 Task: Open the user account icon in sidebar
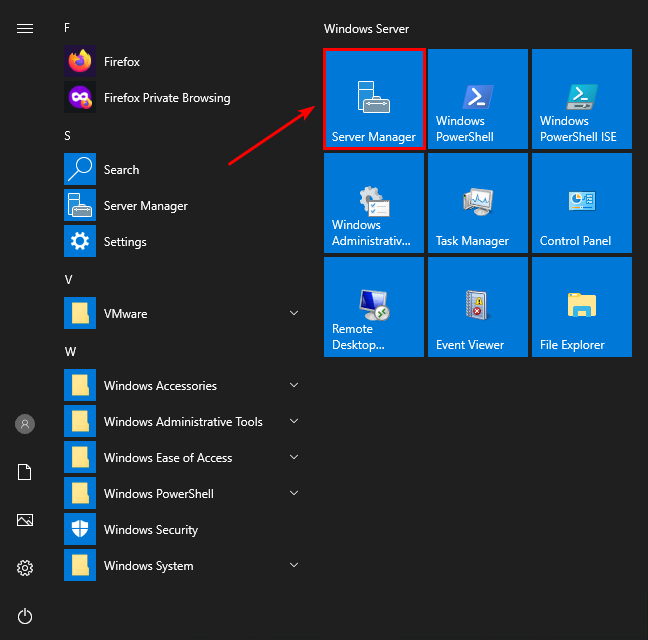25,424
